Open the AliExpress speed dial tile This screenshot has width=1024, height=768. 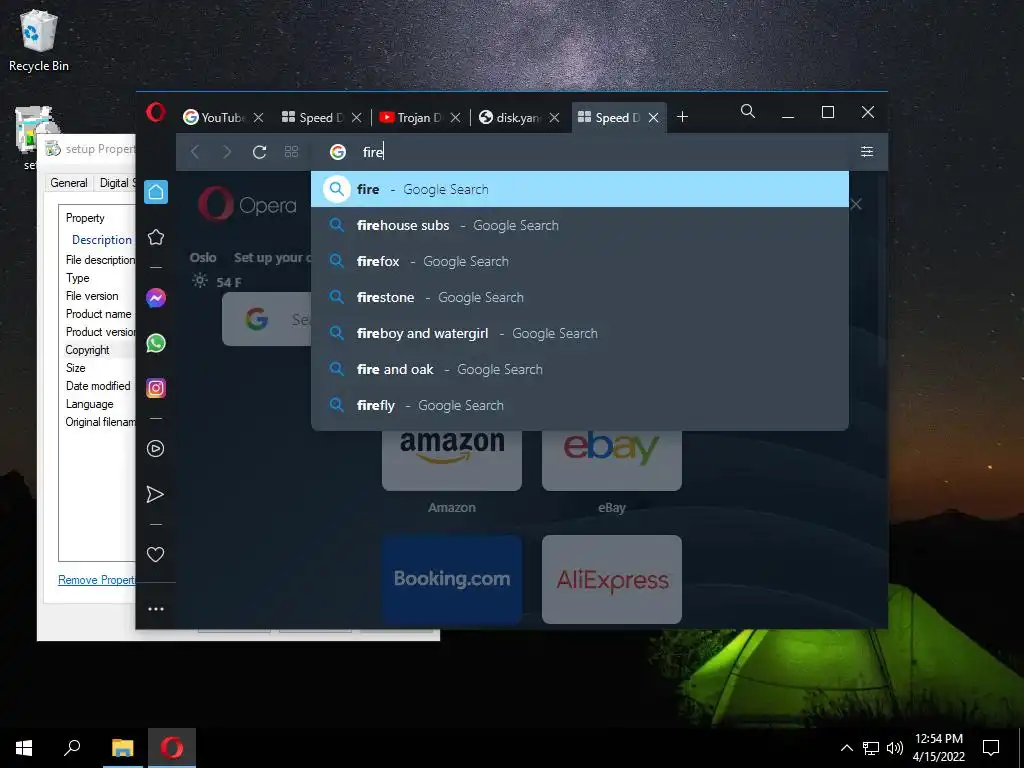click(612, 579)
